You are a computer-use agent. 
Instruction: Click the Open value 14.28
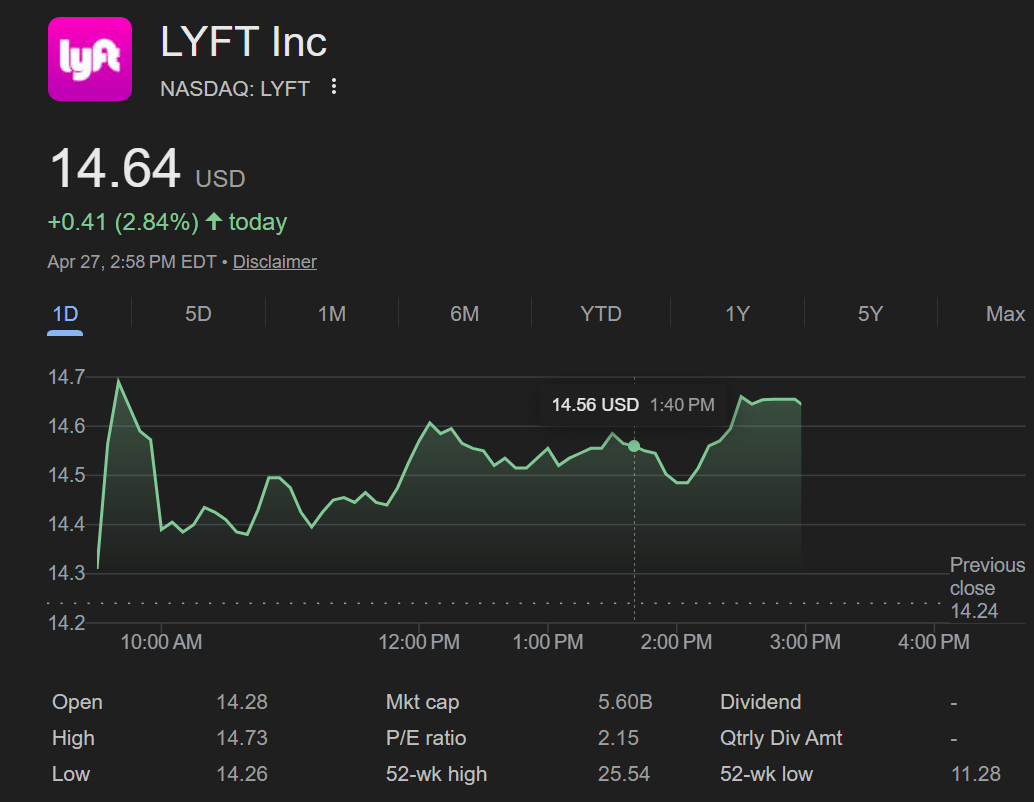[x=242, y=702]
